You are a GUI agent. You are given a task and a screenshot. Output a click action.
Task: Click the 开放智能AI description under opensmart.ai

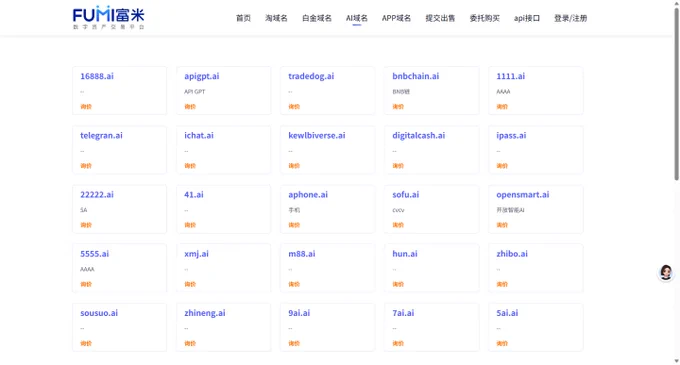[x=510, y=210]
